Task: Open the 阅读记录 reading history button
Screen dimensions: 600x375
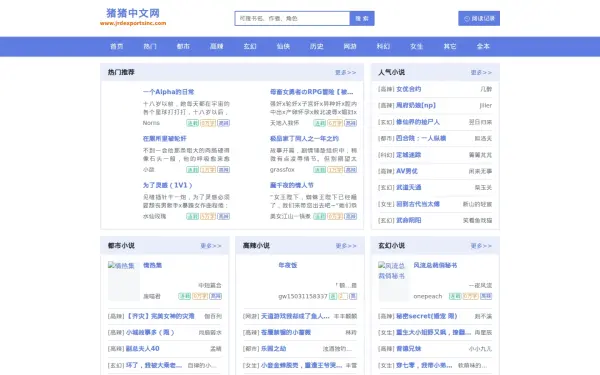Action: pyautogui.click(x=479, y=18)
